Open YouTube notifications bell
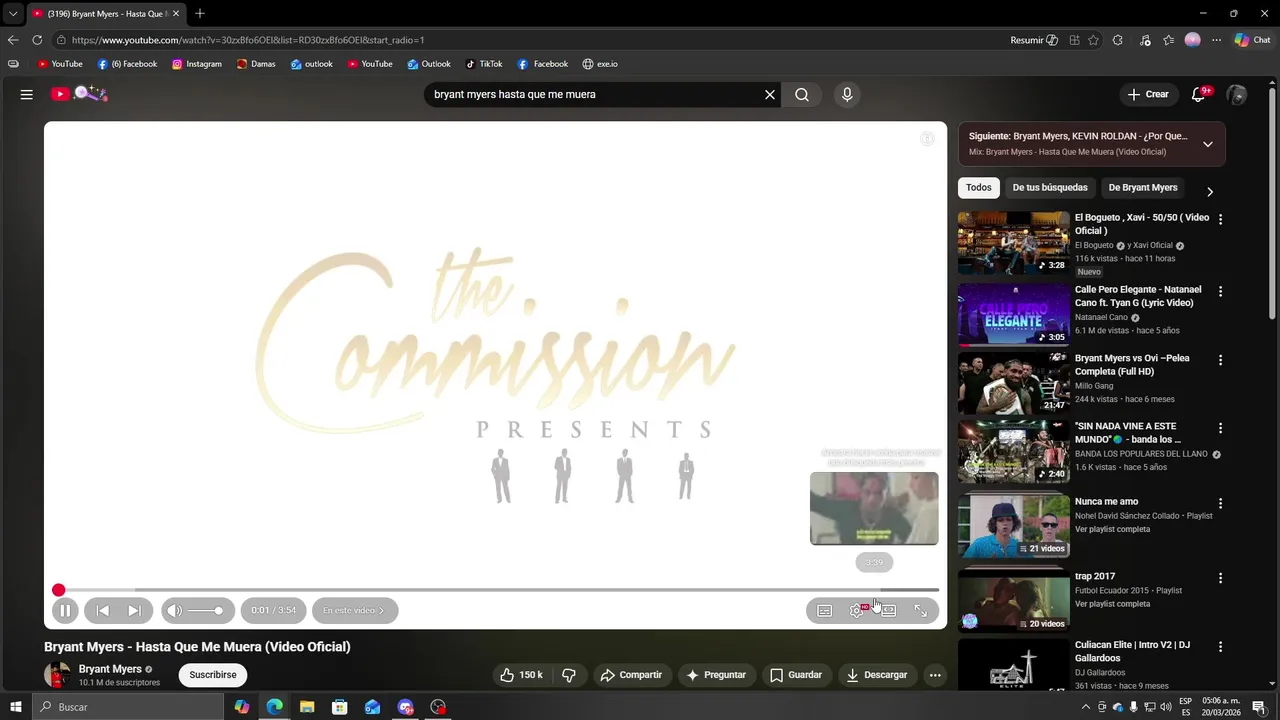 [x=1198, y=94]
